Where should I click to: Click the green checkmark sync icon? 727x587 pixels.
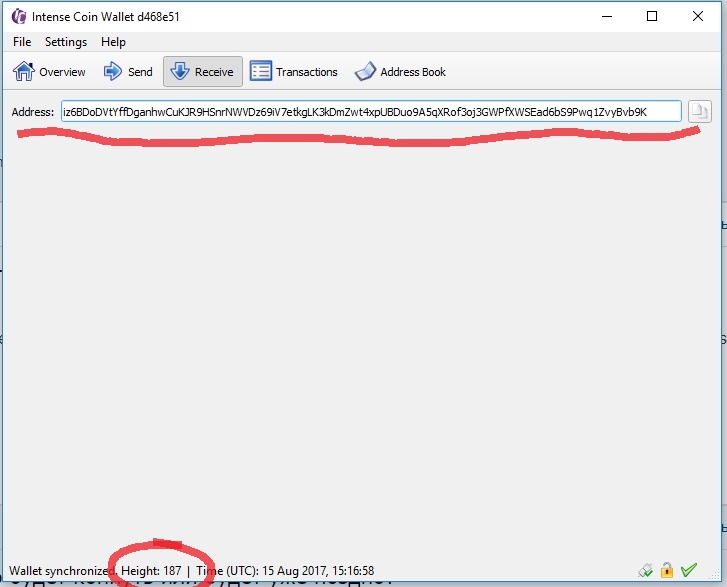689,569
